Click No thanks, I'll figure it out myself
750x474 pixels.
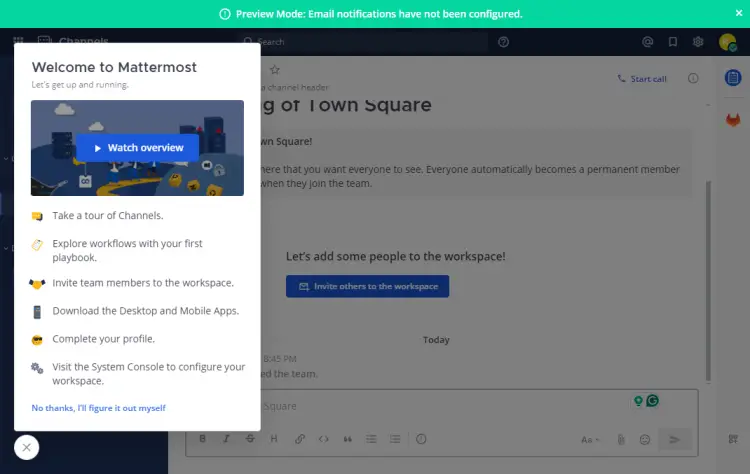tap(98, 408)
